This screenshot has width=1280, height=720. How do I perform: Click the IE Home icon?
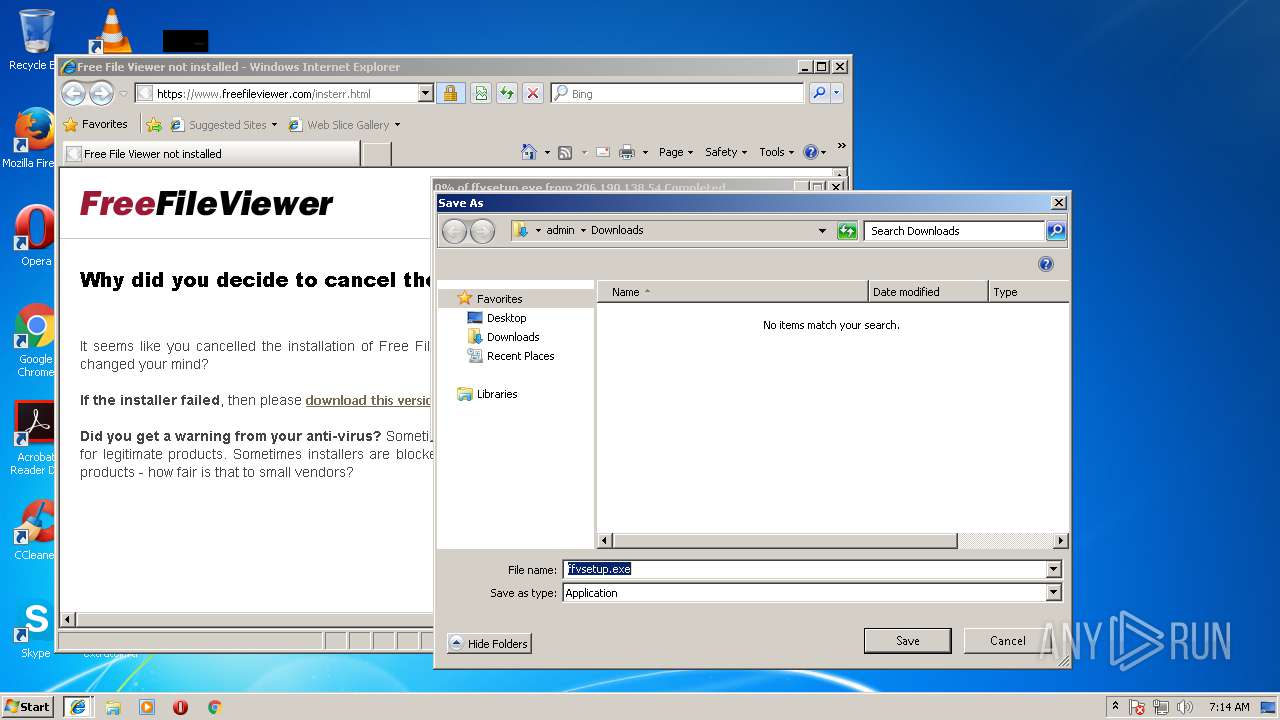click(x=529, y=152)
